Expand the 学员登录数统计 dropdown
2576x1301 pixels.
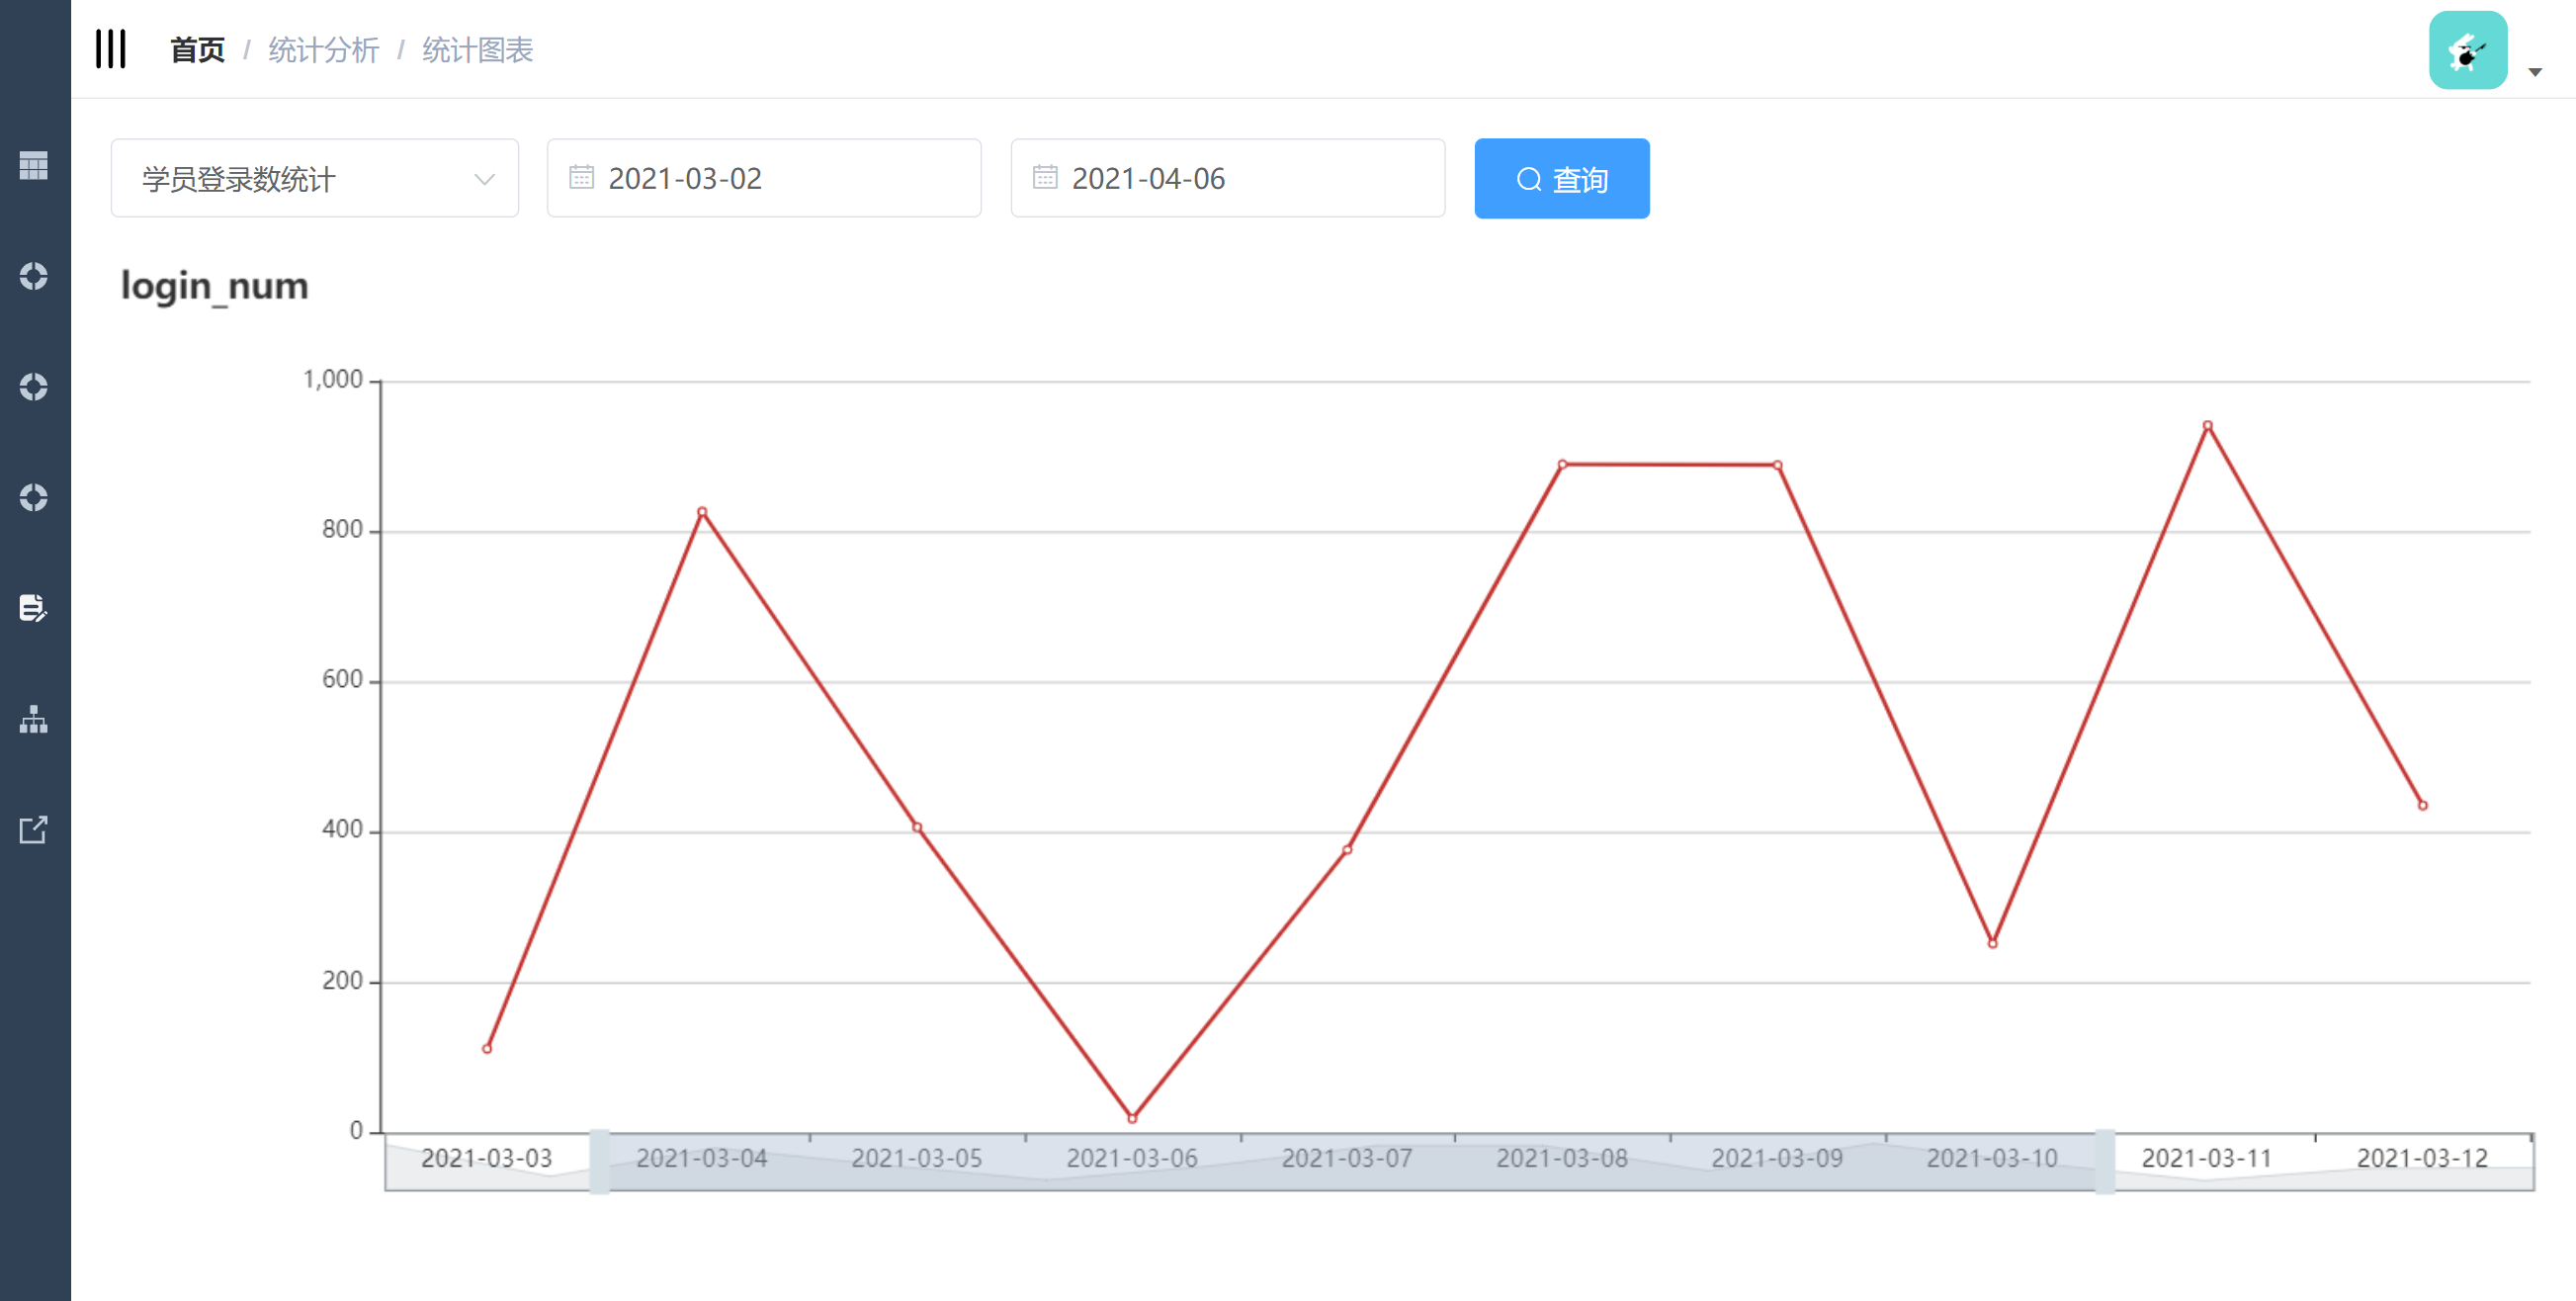[314, 179]
